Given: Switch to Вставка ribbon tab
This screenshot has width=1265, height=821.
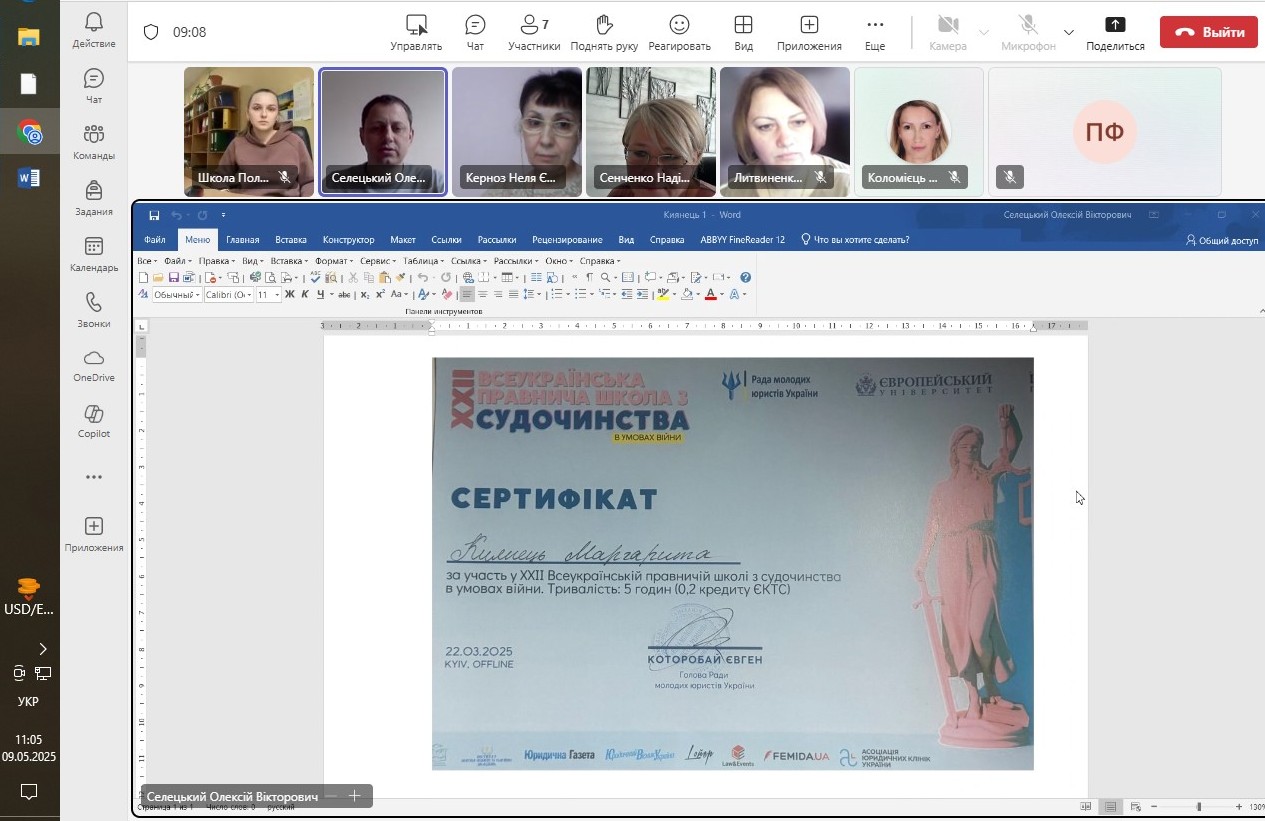Looking at the screenshot, I should [291, 240].
